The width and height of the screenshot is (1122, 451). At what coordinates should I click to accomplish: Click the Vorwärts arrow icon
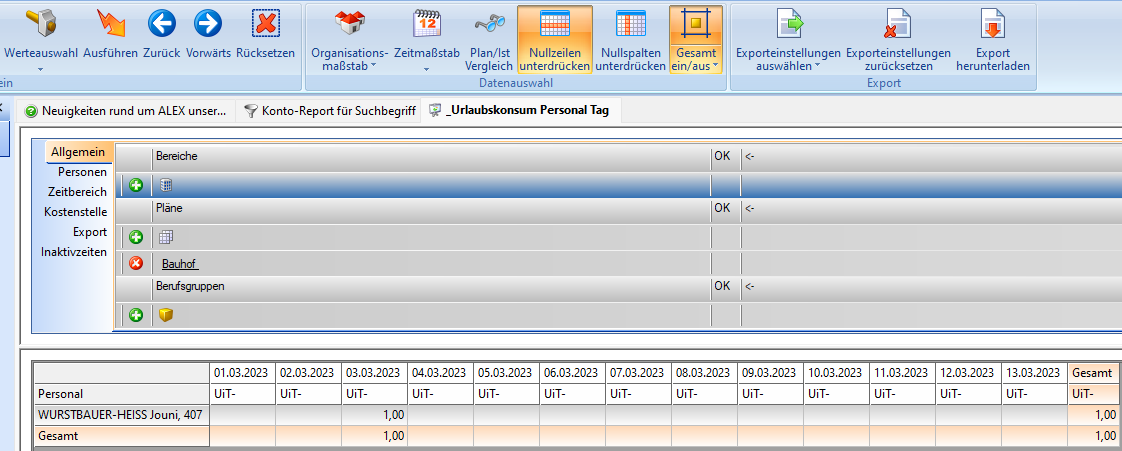208,24
